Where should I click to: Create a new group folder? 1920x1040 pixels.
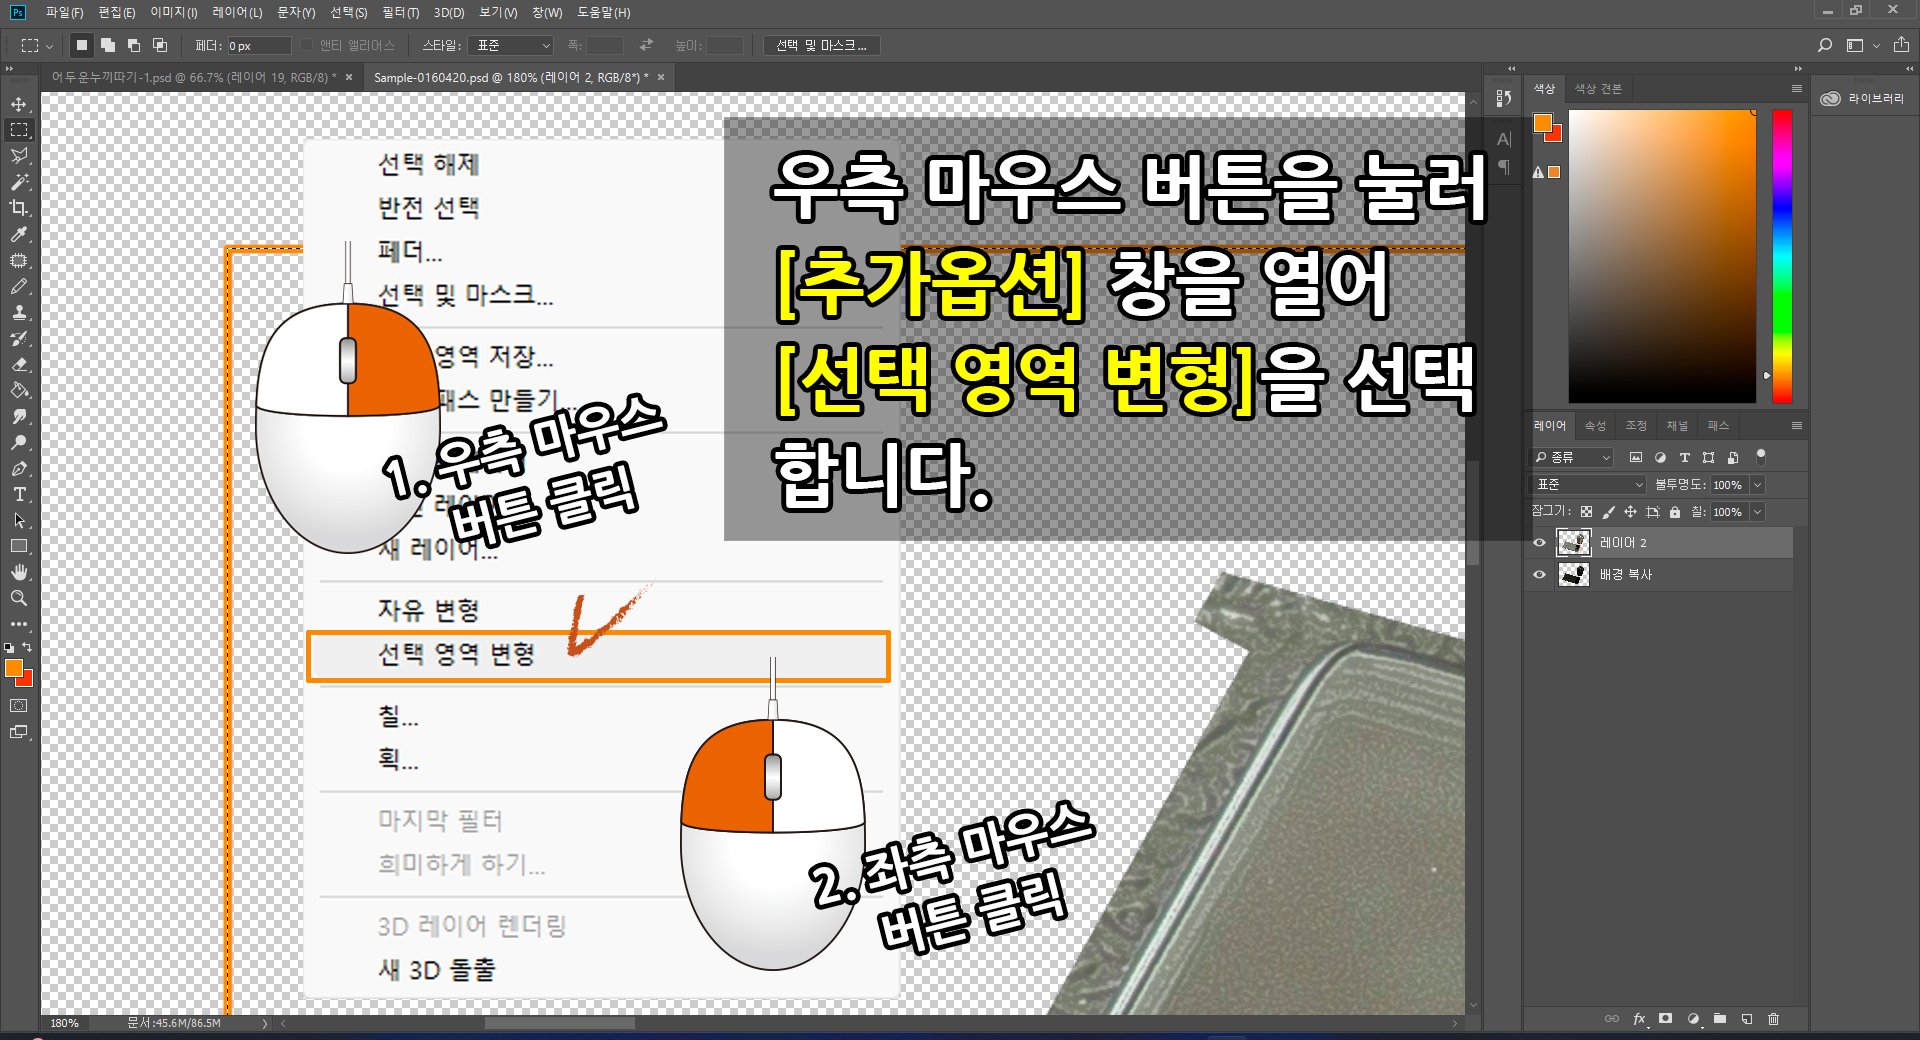1720,1019
